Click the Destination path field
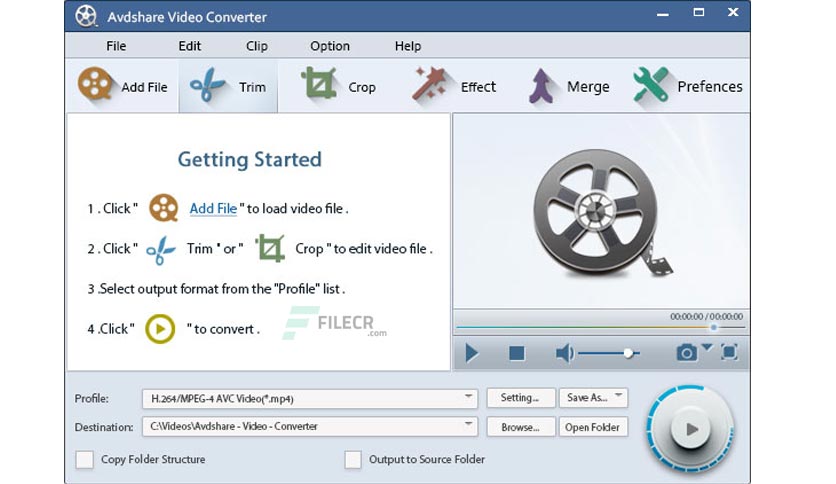The width and height of the screenshot is (836, 484). [310, 426]
